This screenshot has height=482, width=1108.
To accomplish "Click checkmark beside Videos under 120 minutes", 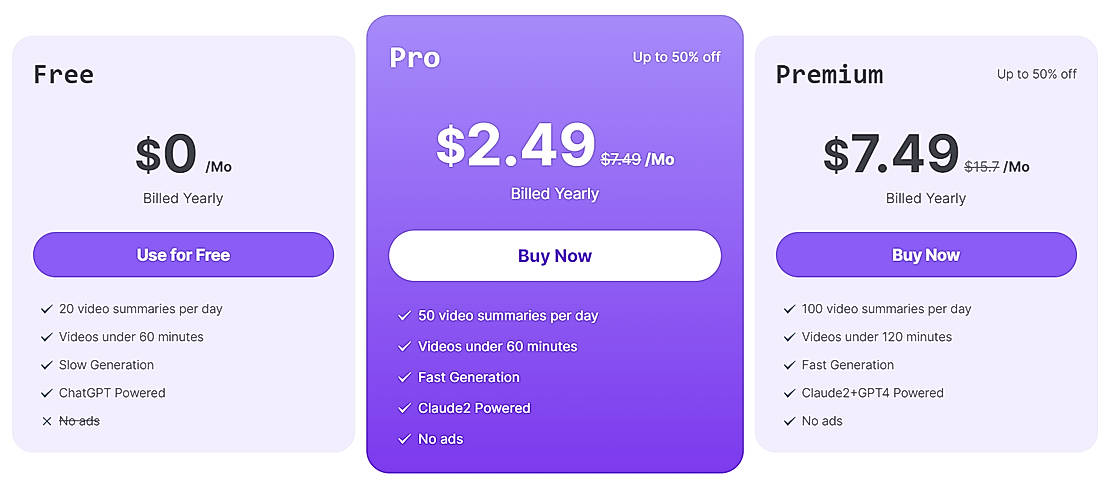I will point(790,337).
